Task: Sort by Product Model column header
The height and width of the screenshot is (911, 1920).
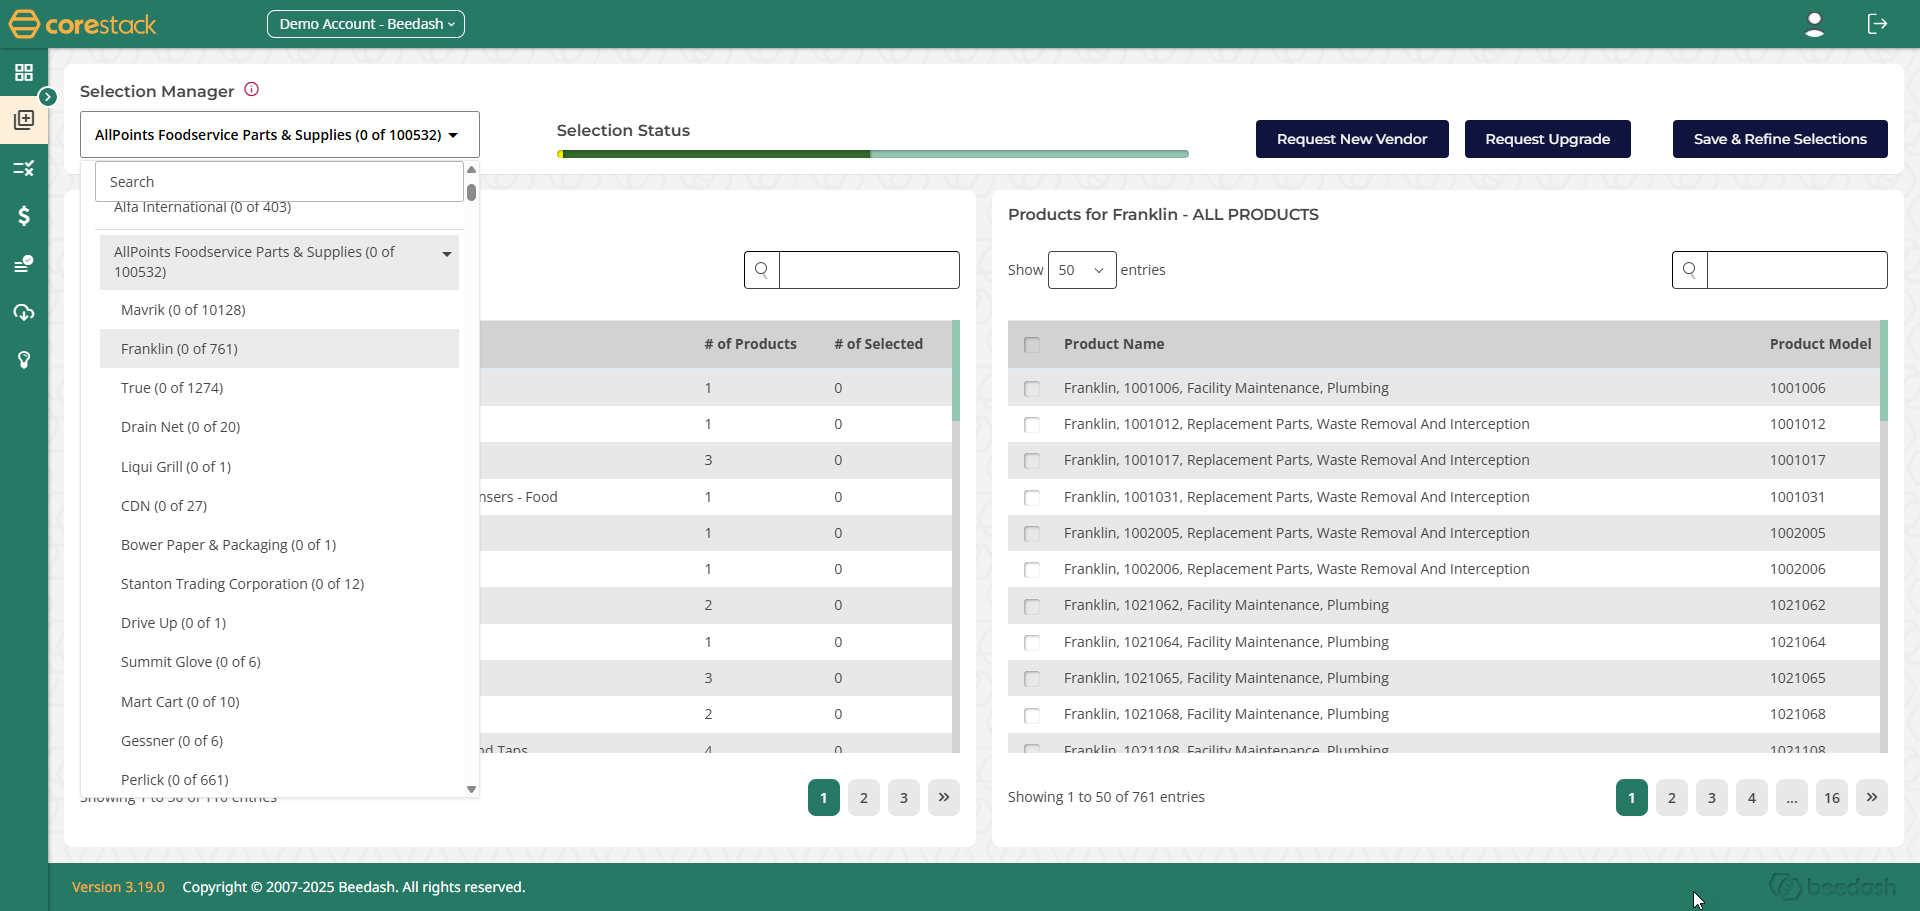Action: pyautogui.click(x=1820, y=344)
